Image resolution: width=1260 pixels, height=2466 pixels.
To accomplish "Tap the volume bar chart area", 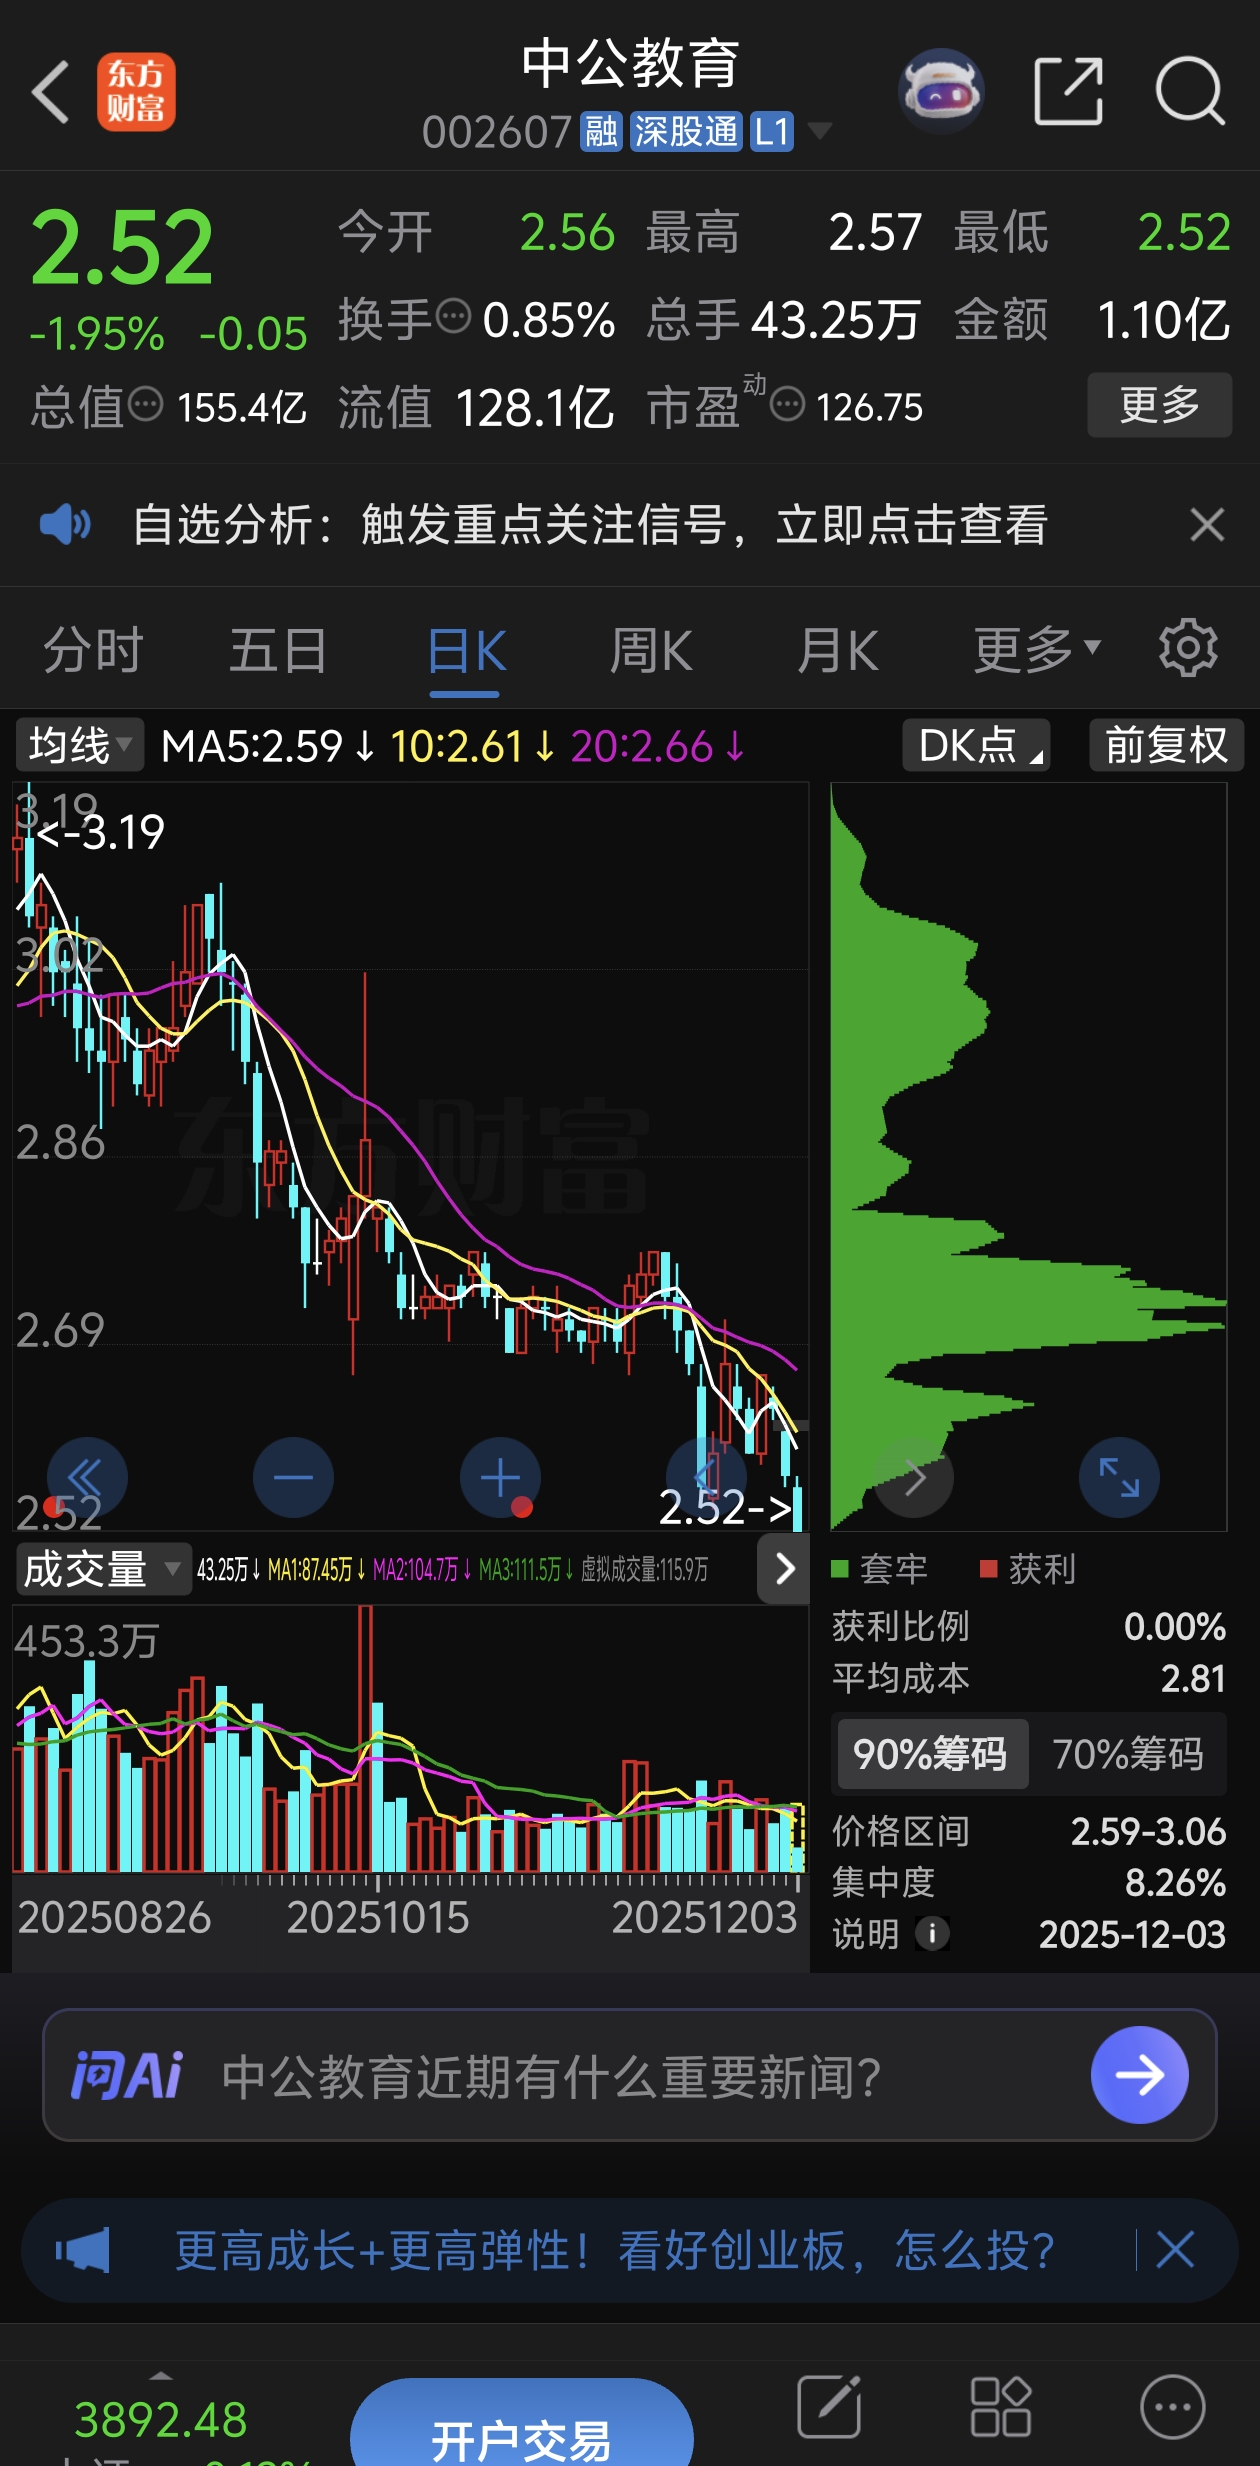I will (x=410, y=1738).
